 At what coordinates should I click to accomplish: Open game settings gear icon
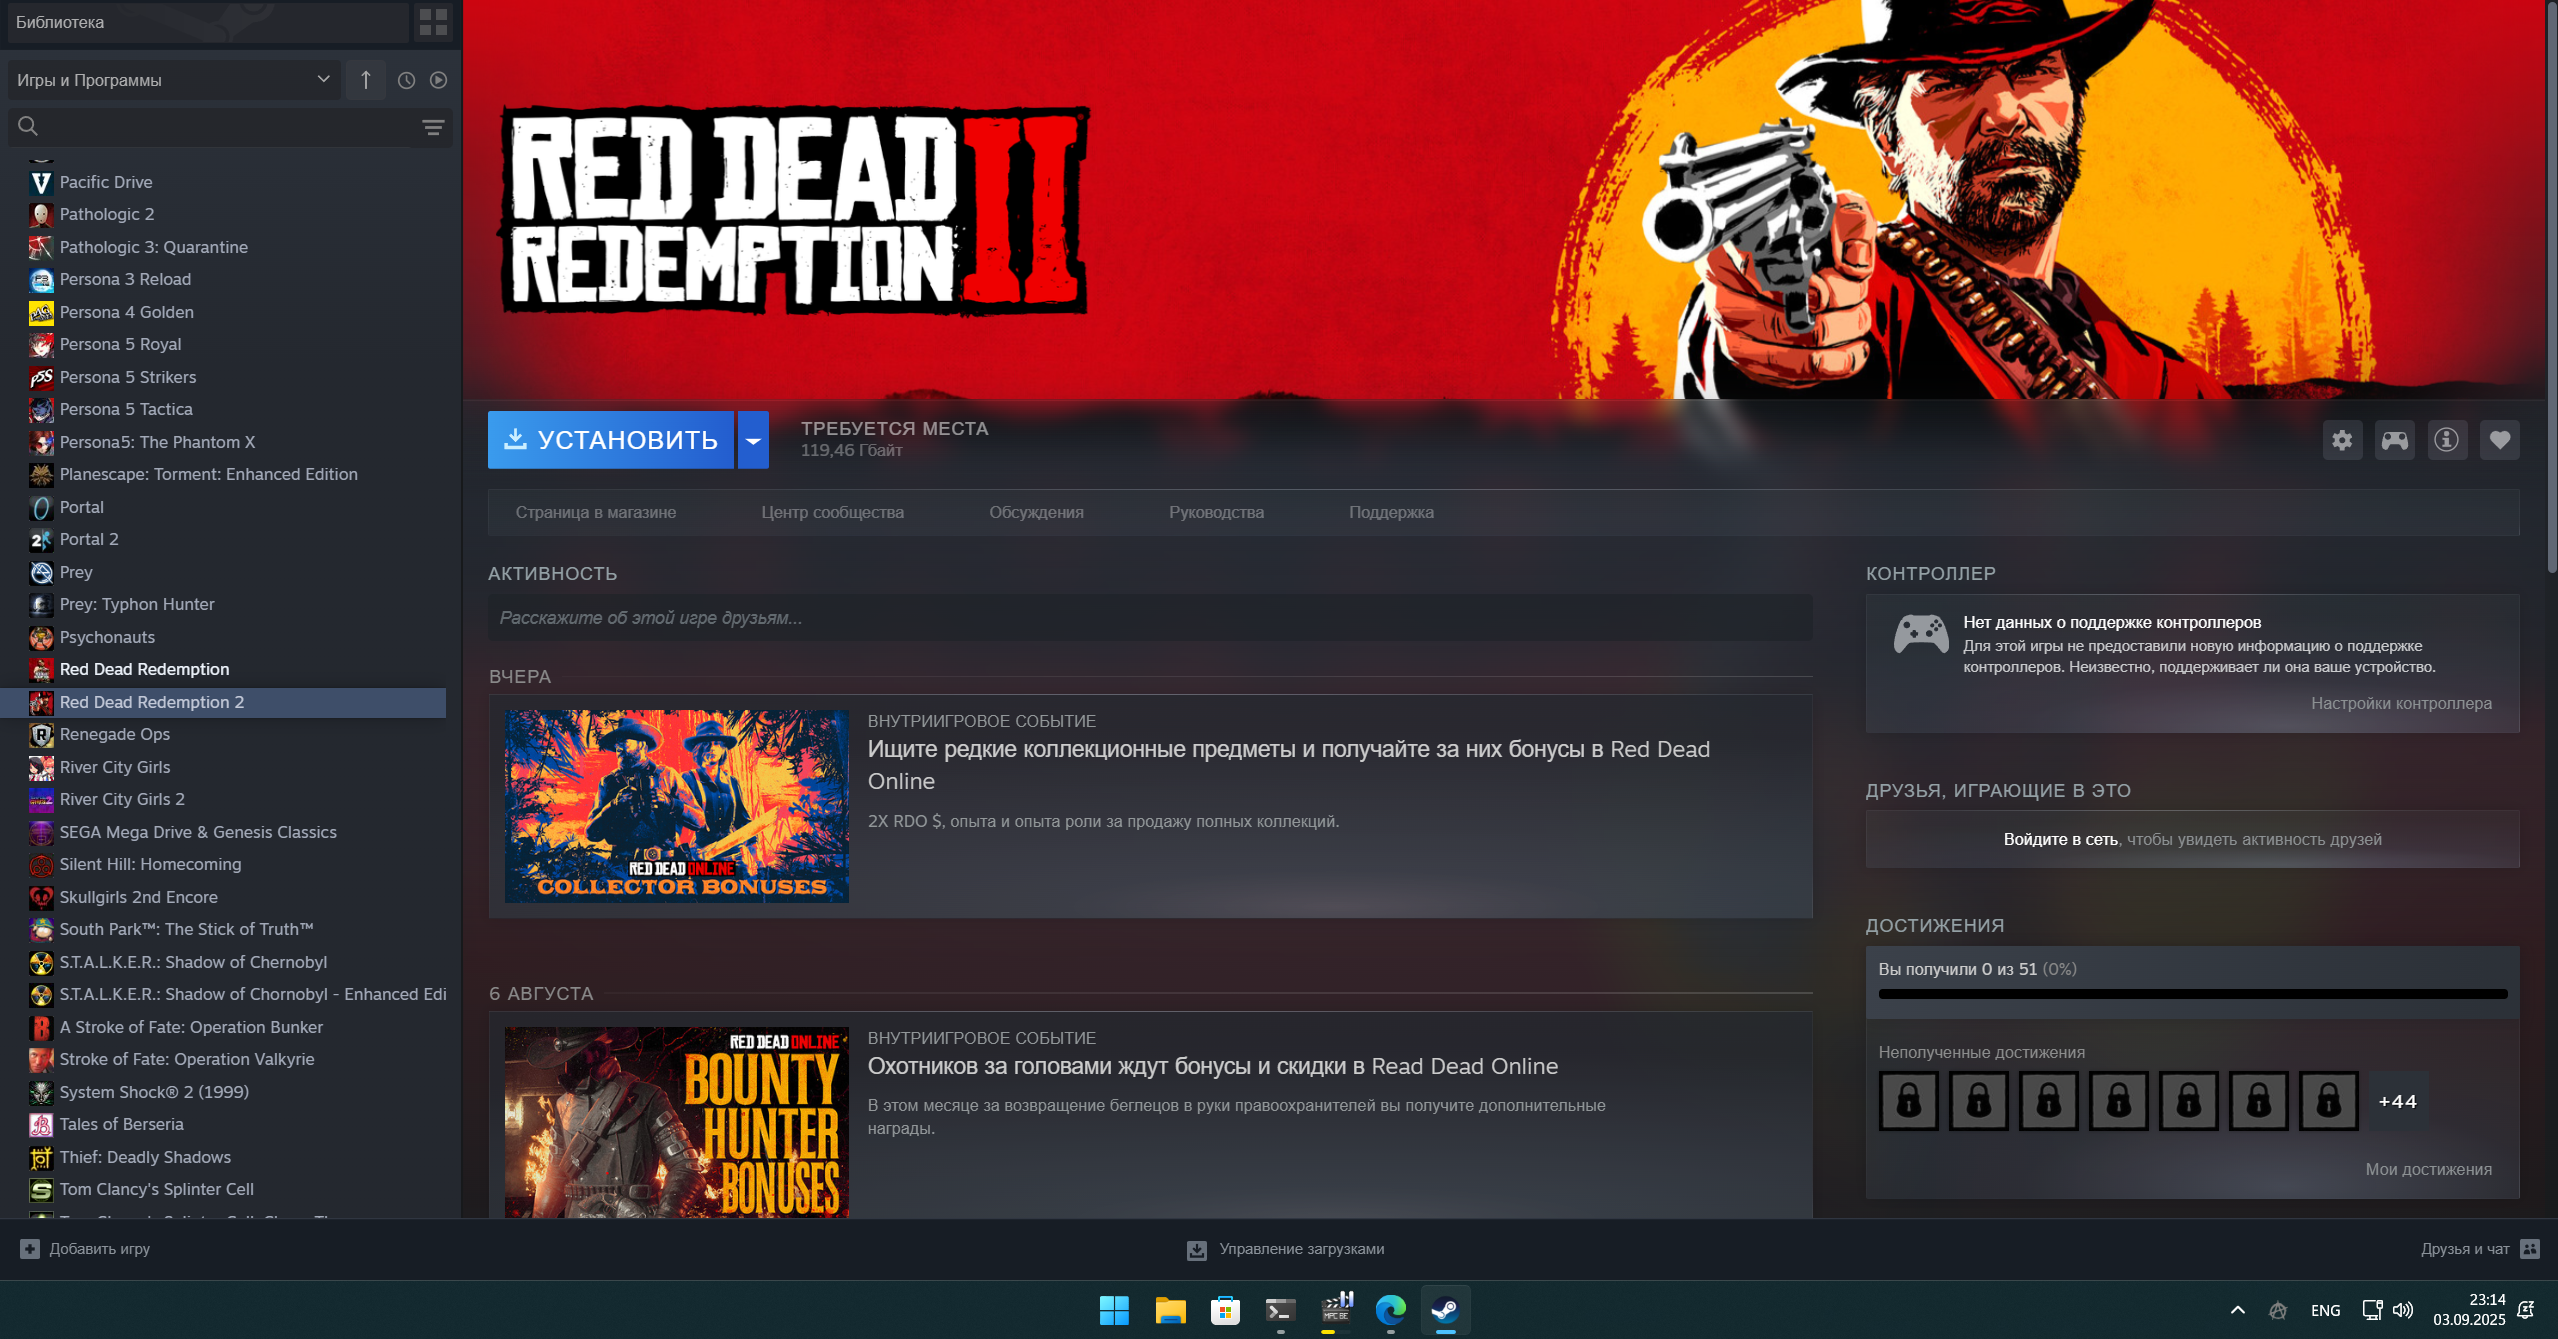[2342, 440]
